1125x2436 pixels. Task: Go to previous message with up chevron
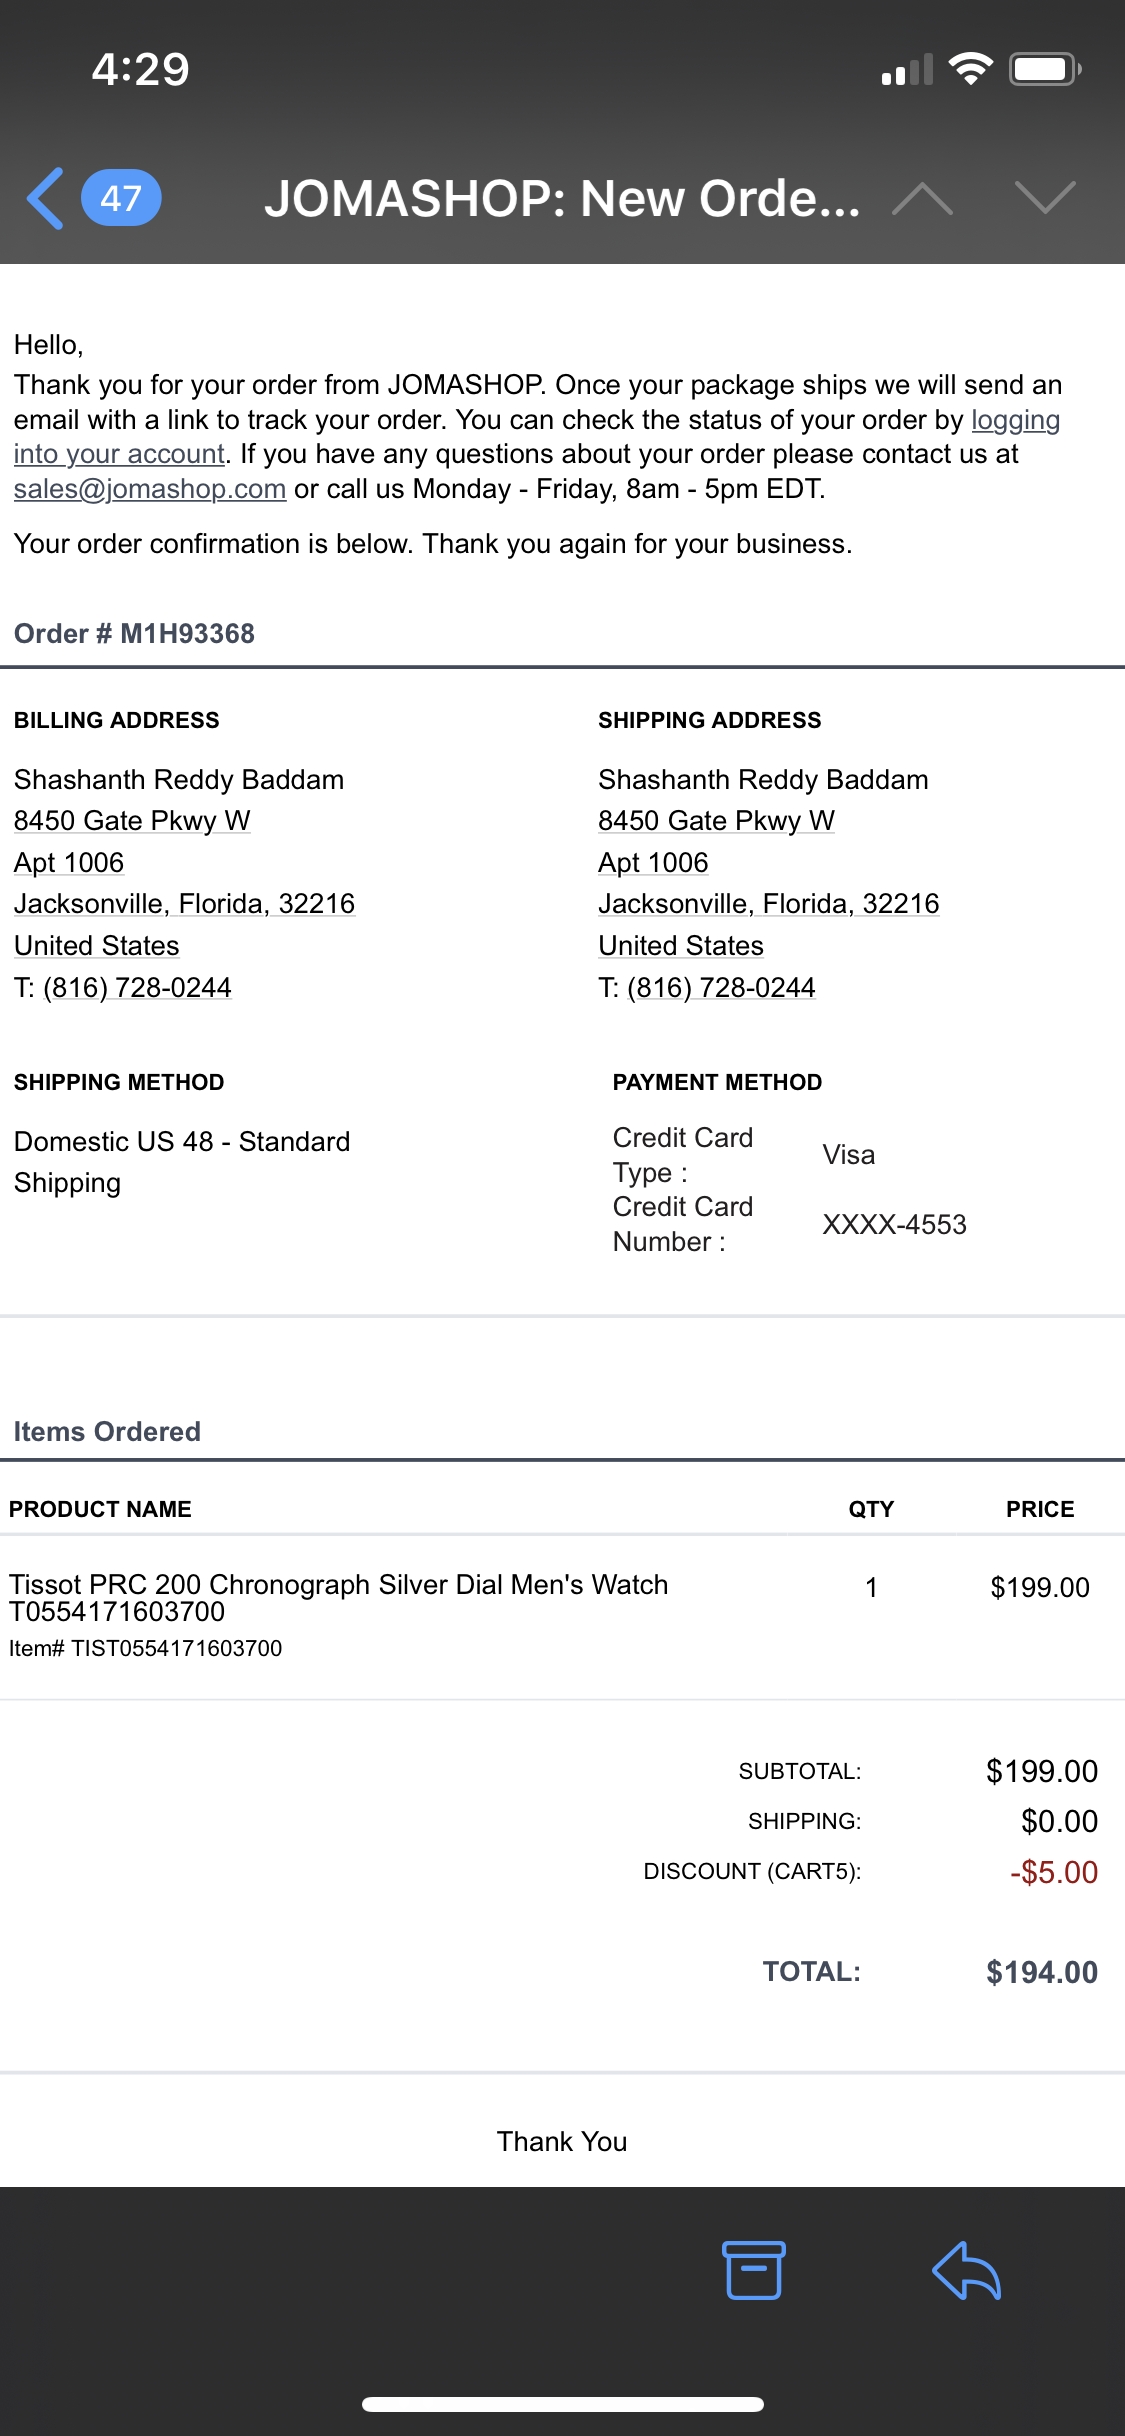coord(922,199)
